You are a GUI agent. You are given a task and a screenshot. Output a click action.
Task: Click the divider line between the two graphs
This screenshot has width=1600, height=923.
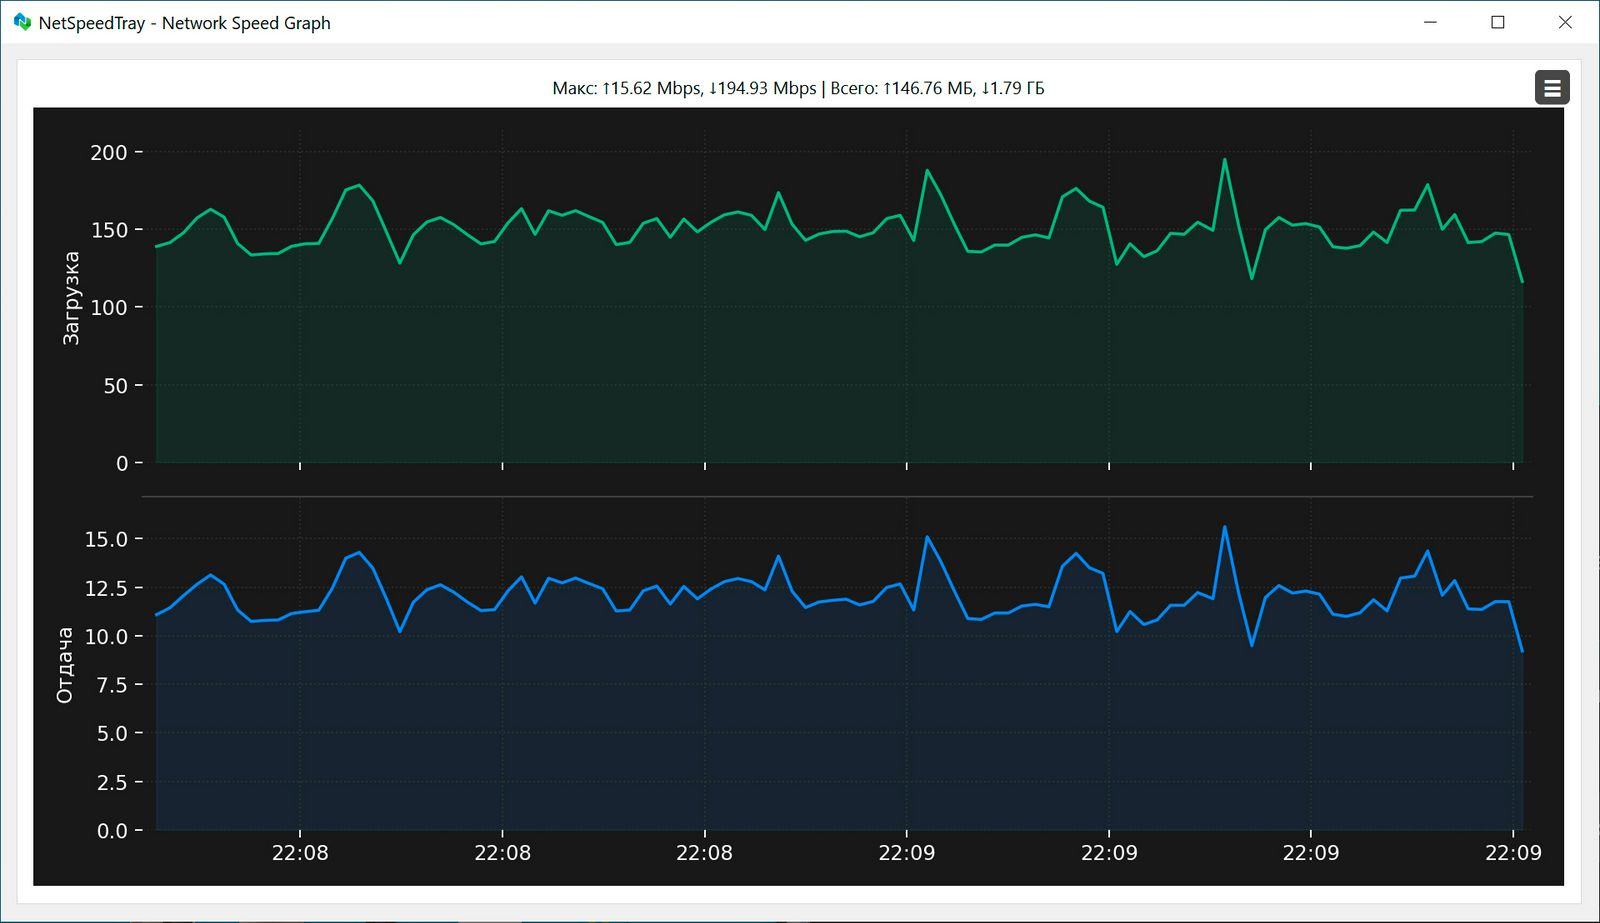(837, 496)
